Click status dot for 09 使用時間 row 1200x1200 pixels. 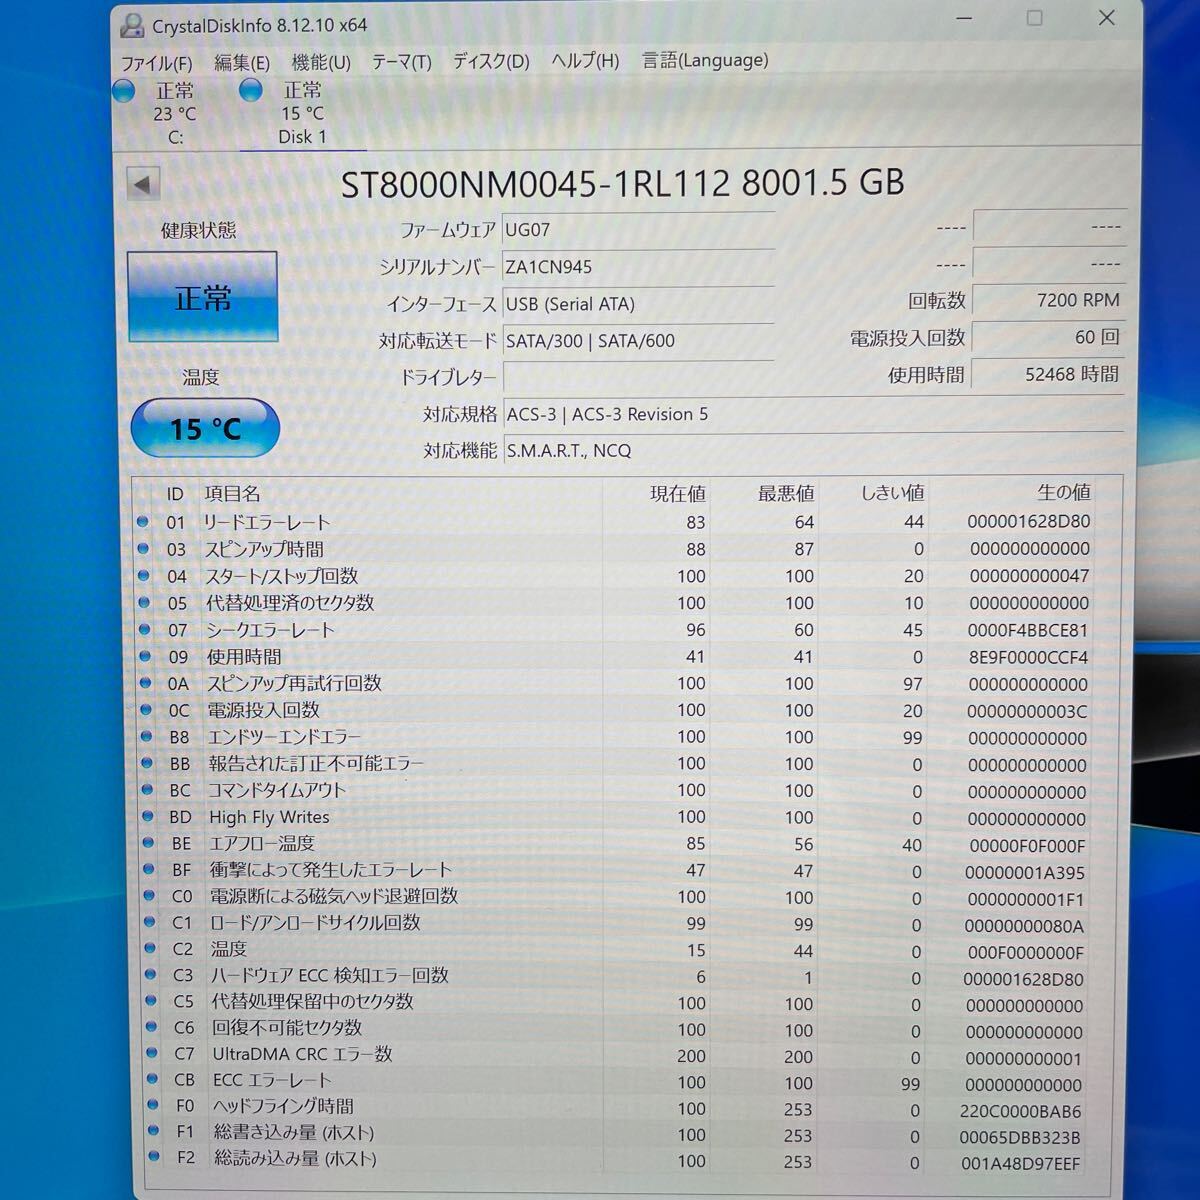pos(144,656)
